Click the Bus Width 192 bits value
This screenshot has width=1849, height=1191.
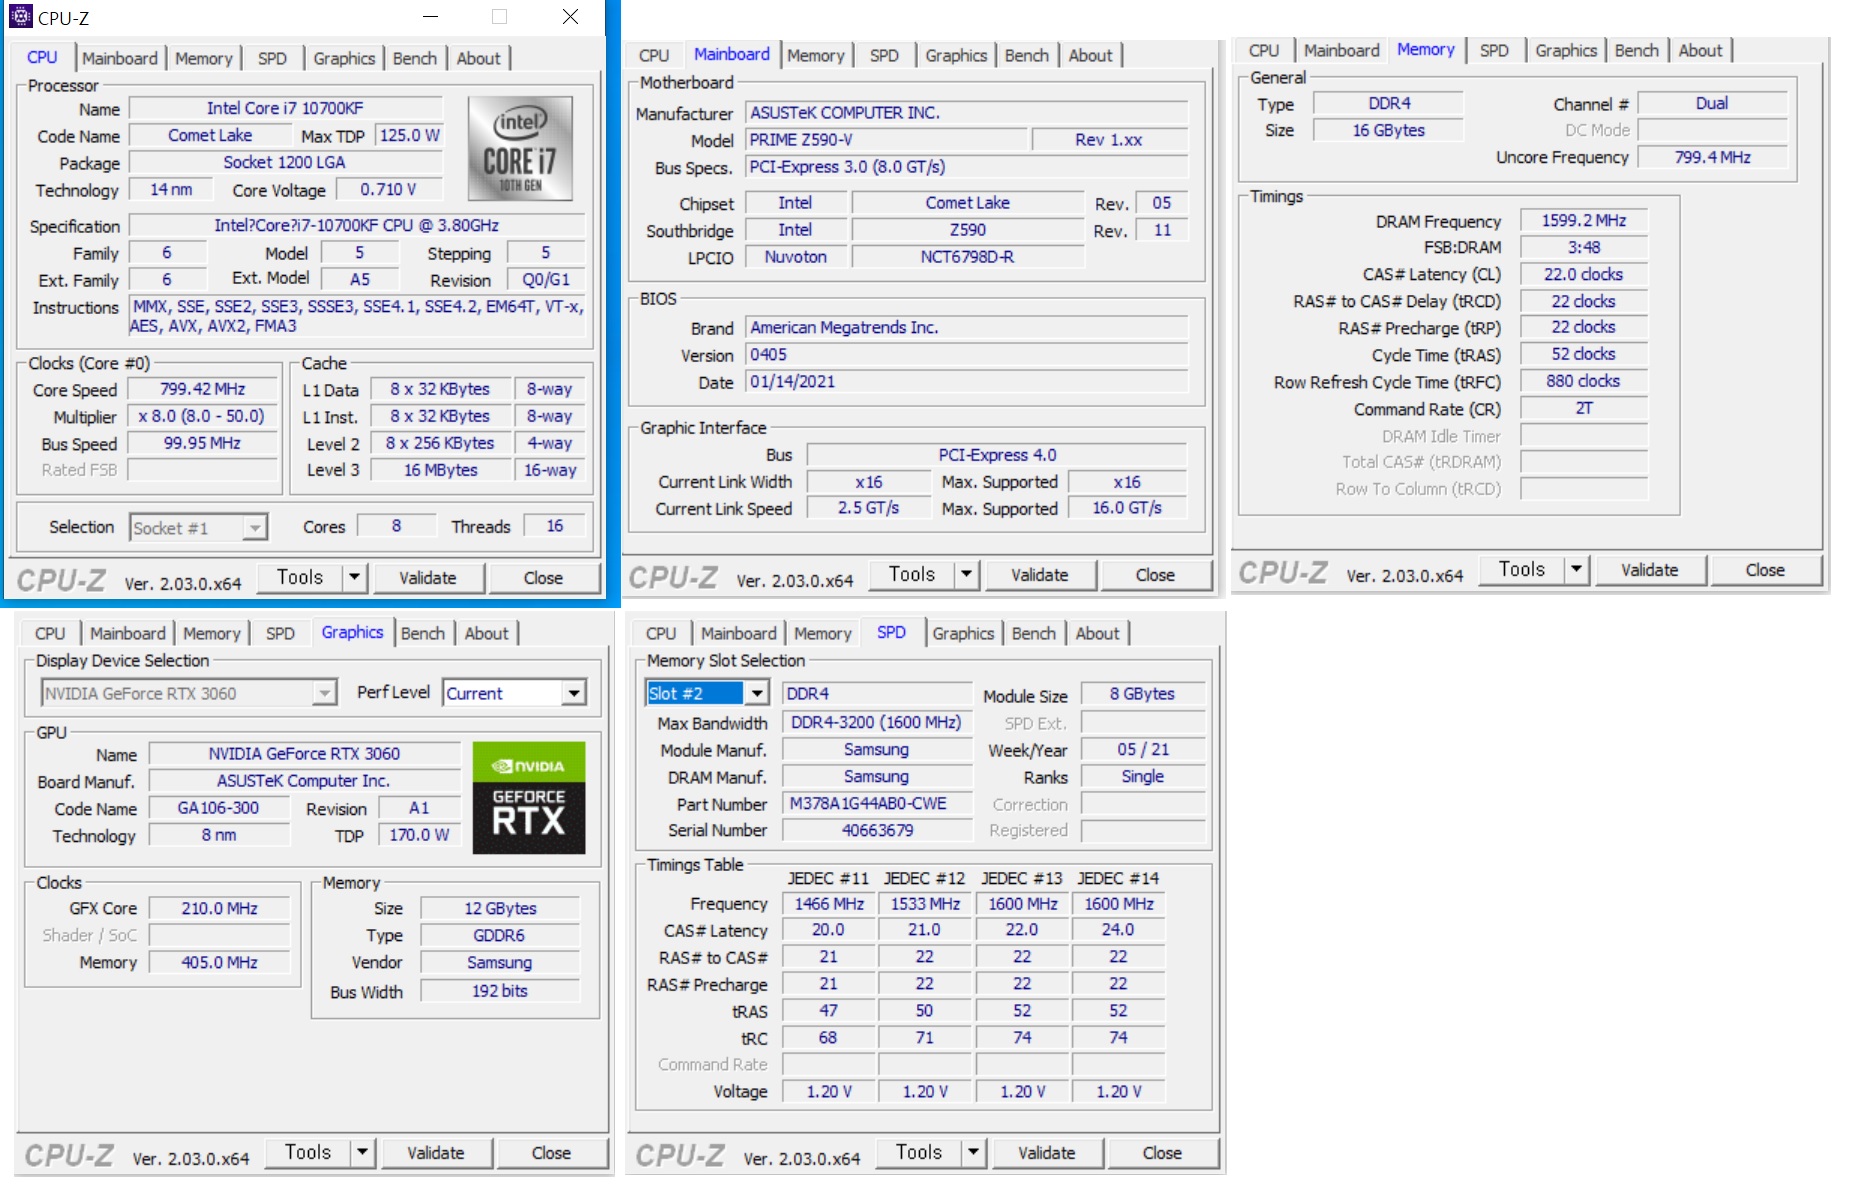(x=500, y=991)
